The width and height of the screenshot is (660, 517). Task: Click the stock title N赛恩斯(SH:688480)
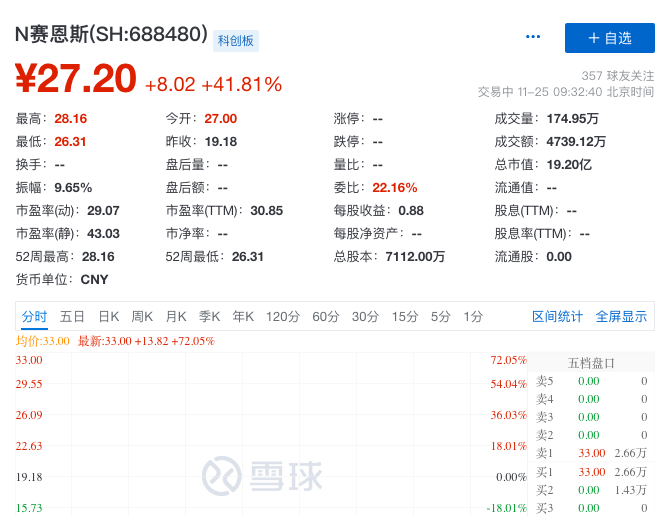(112, 34)
